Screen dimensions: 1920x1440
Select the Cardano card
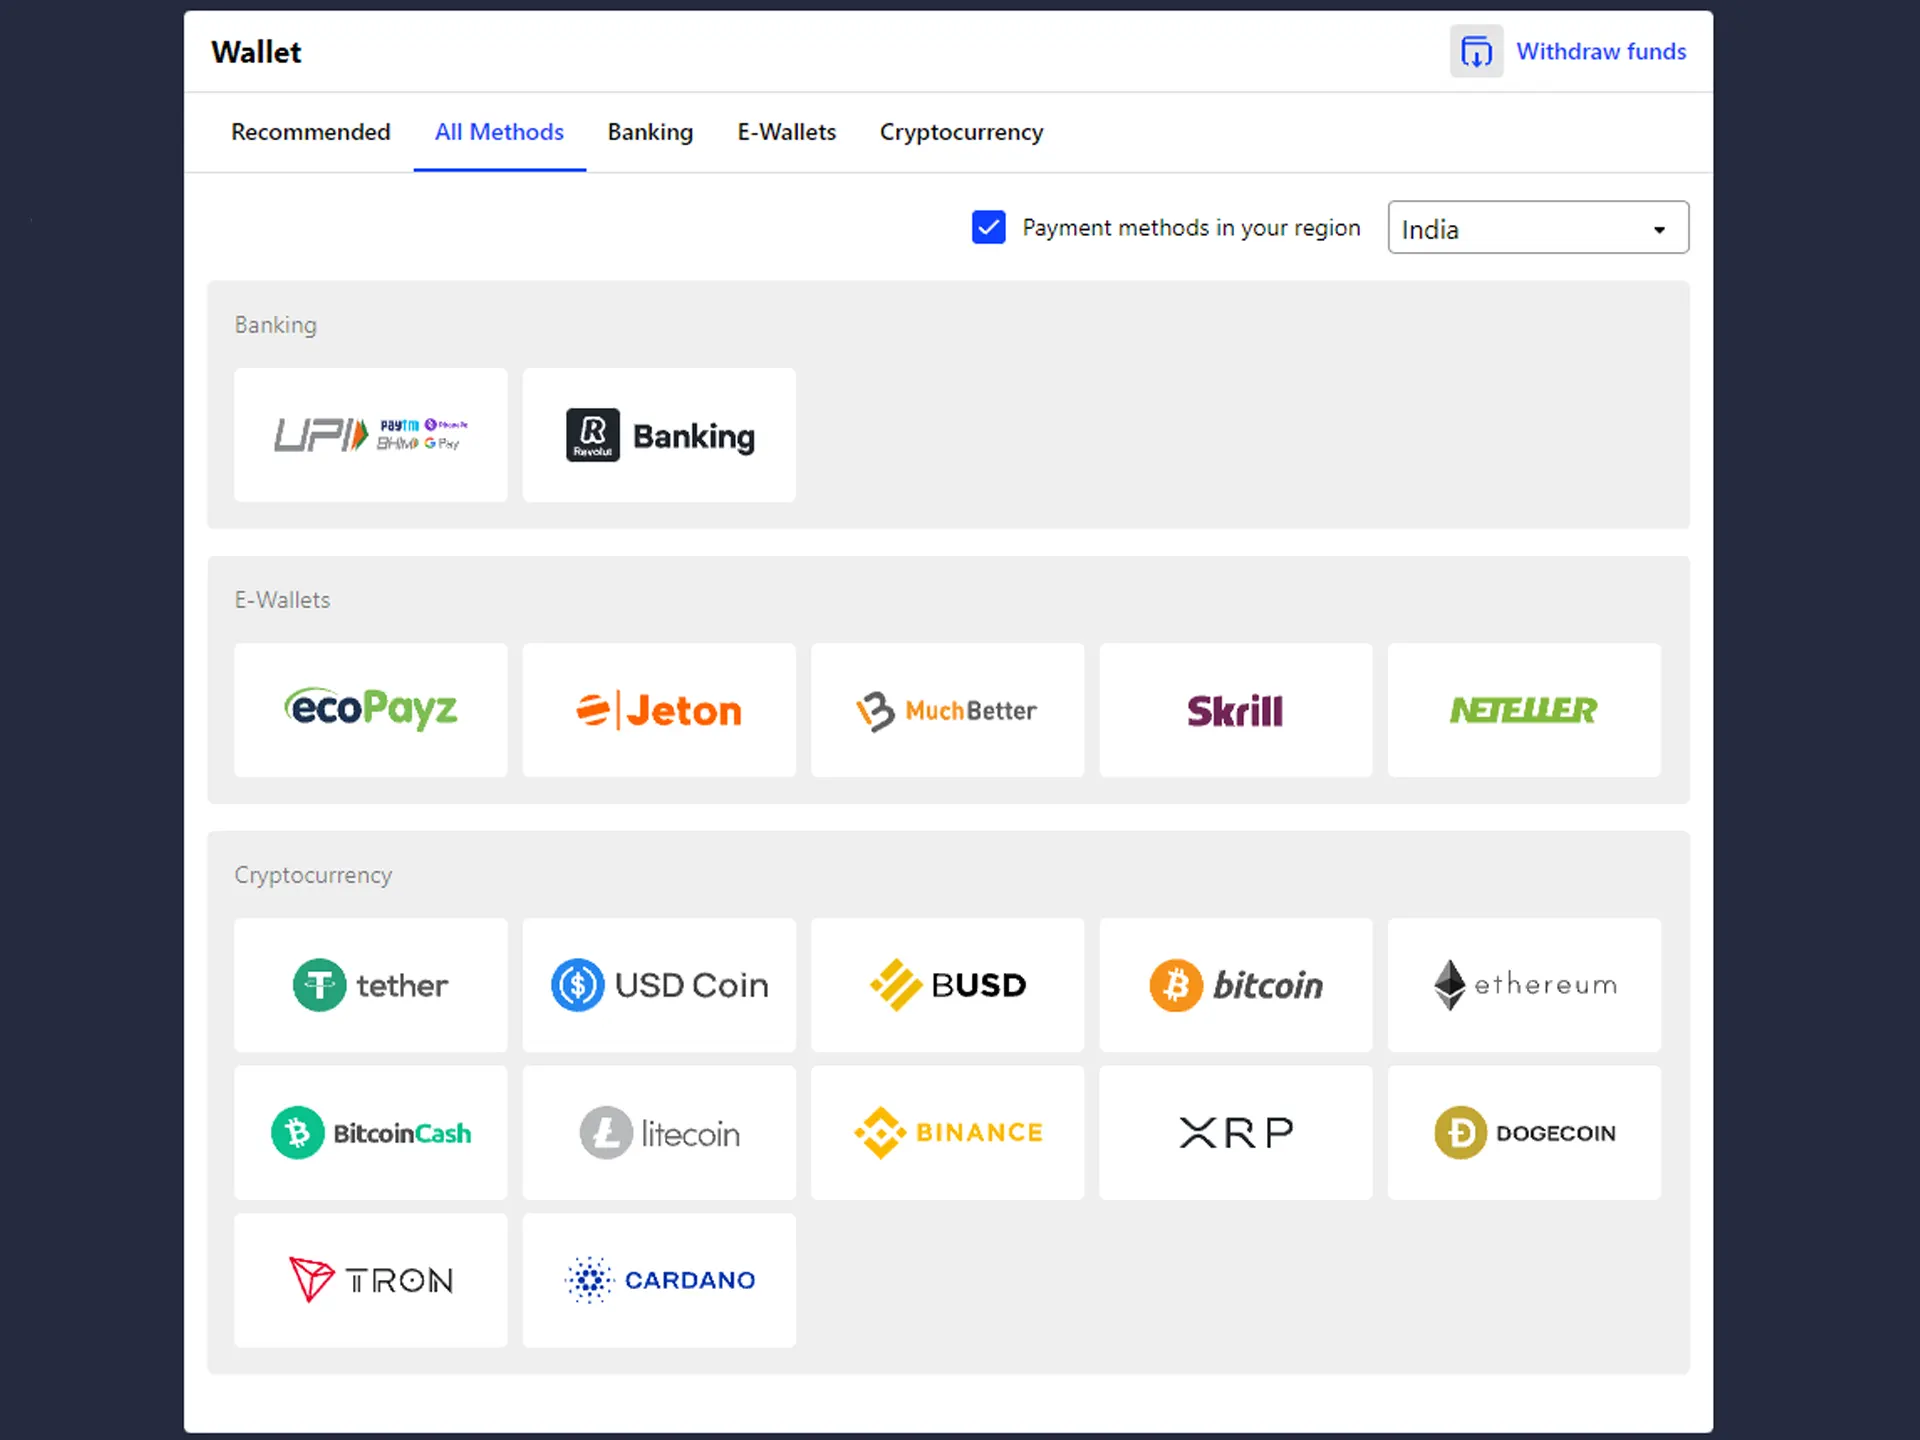pos(659,1281)
